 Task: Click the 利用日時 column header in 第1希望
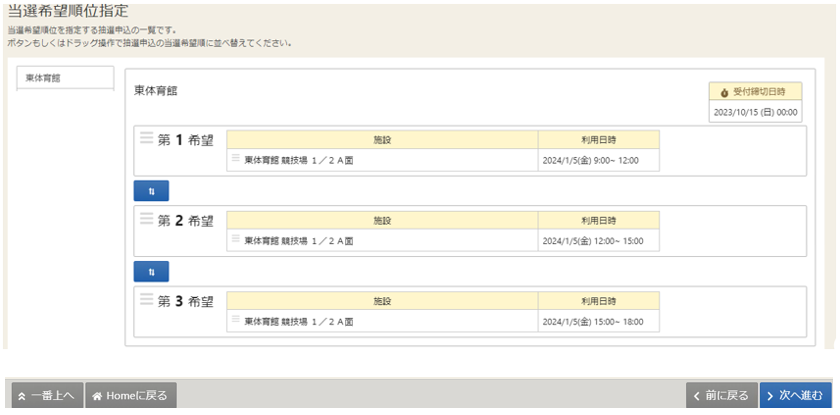coord(598,139)
